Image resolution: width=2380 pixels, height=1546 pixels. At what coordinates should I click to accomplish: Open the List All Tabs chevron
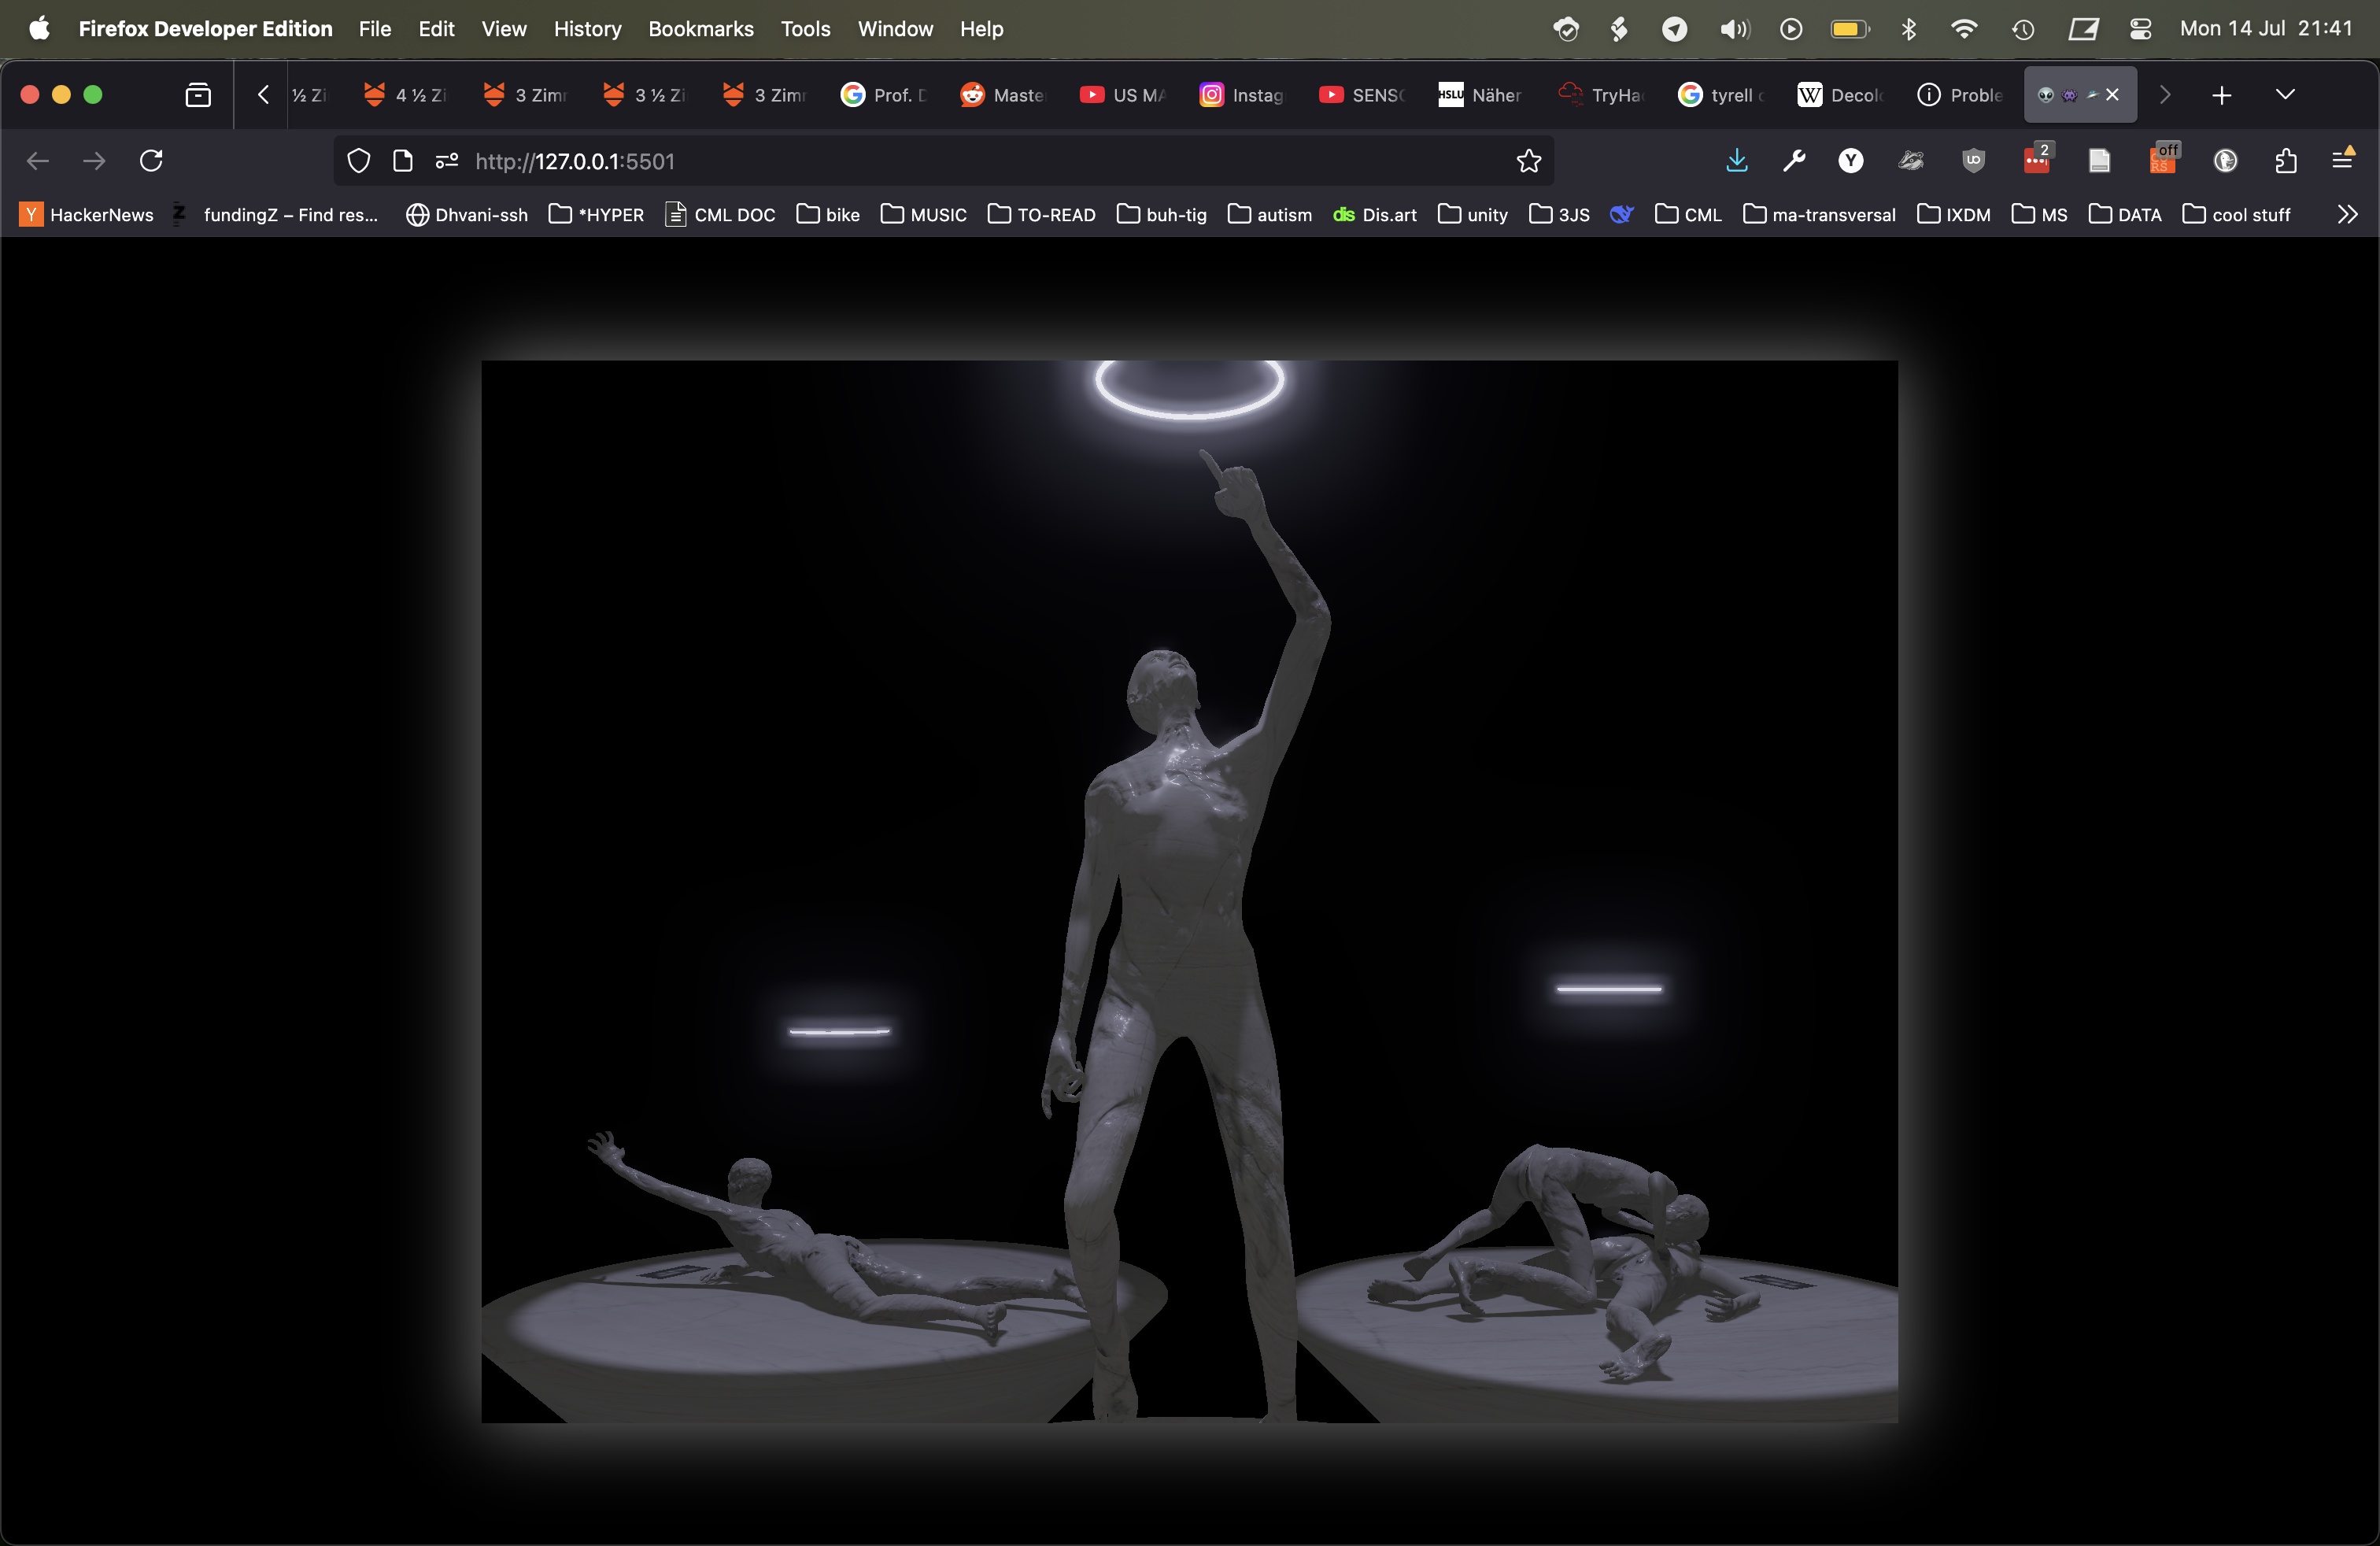click(x=2285, y=94)
